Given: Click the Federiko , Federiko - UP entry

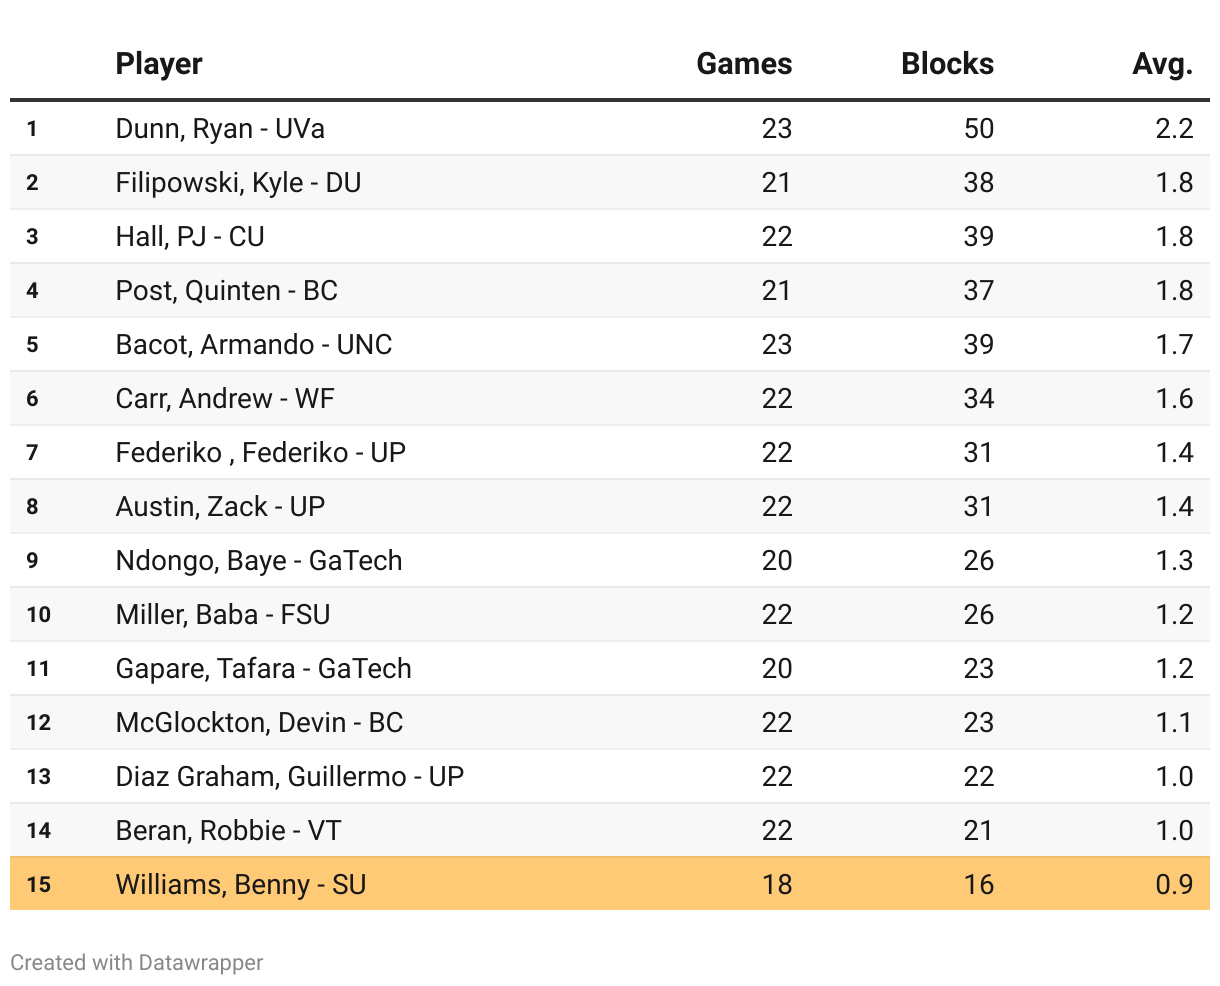Looking at the screenshot, I should 261,453.
